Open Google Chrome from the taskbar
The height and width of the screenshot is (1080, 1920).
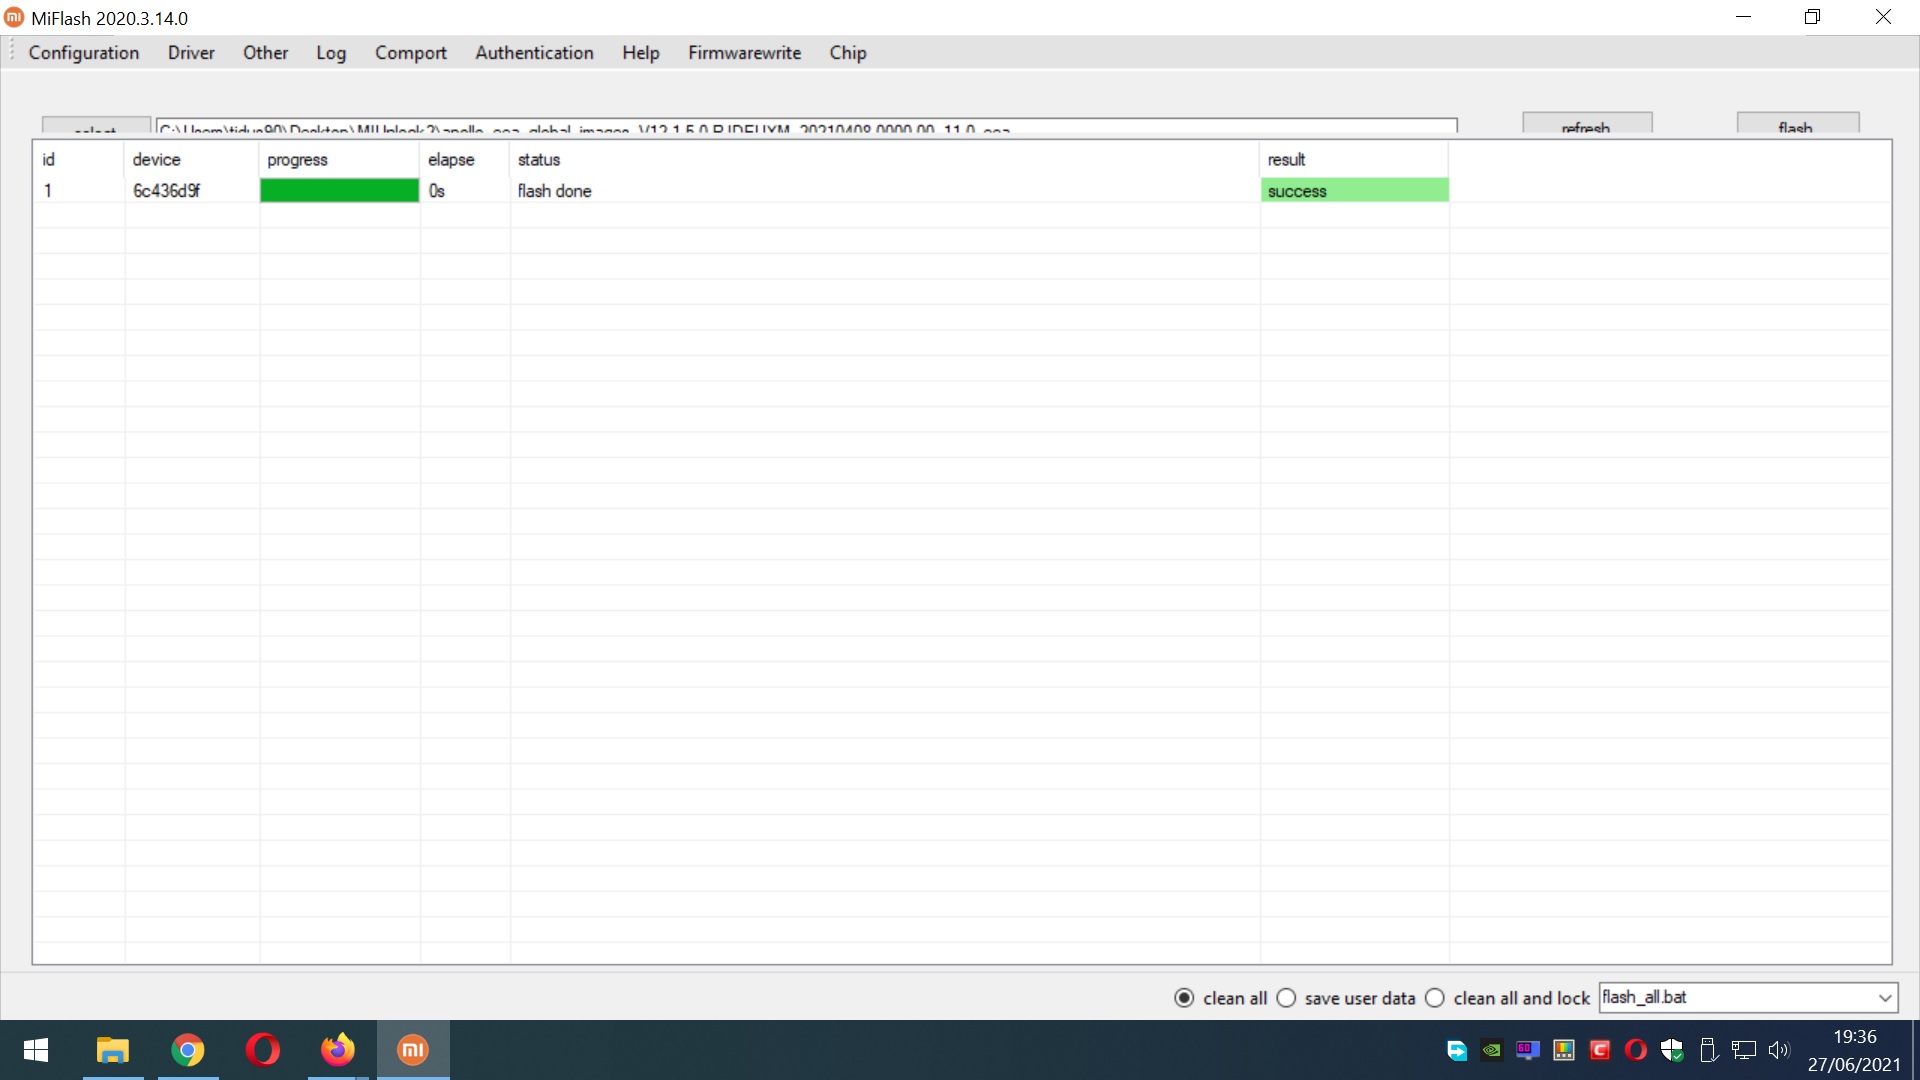point(188,1050)
